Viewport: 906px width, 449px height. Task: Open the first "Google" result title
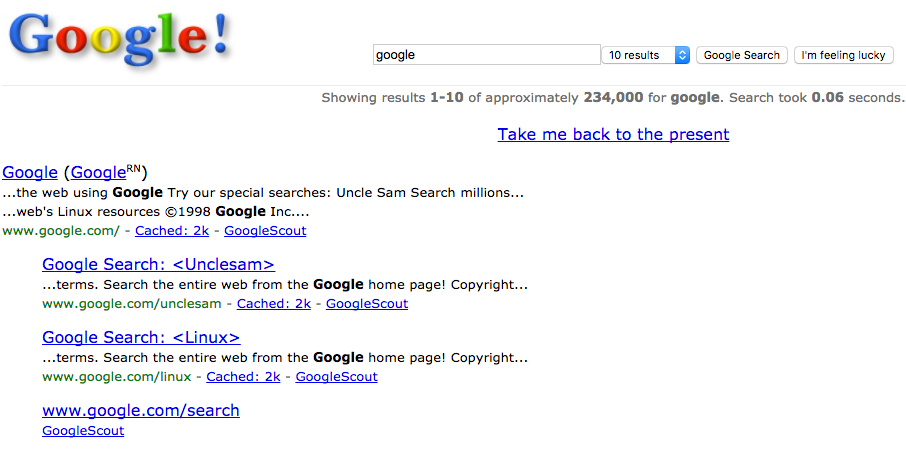30,173
